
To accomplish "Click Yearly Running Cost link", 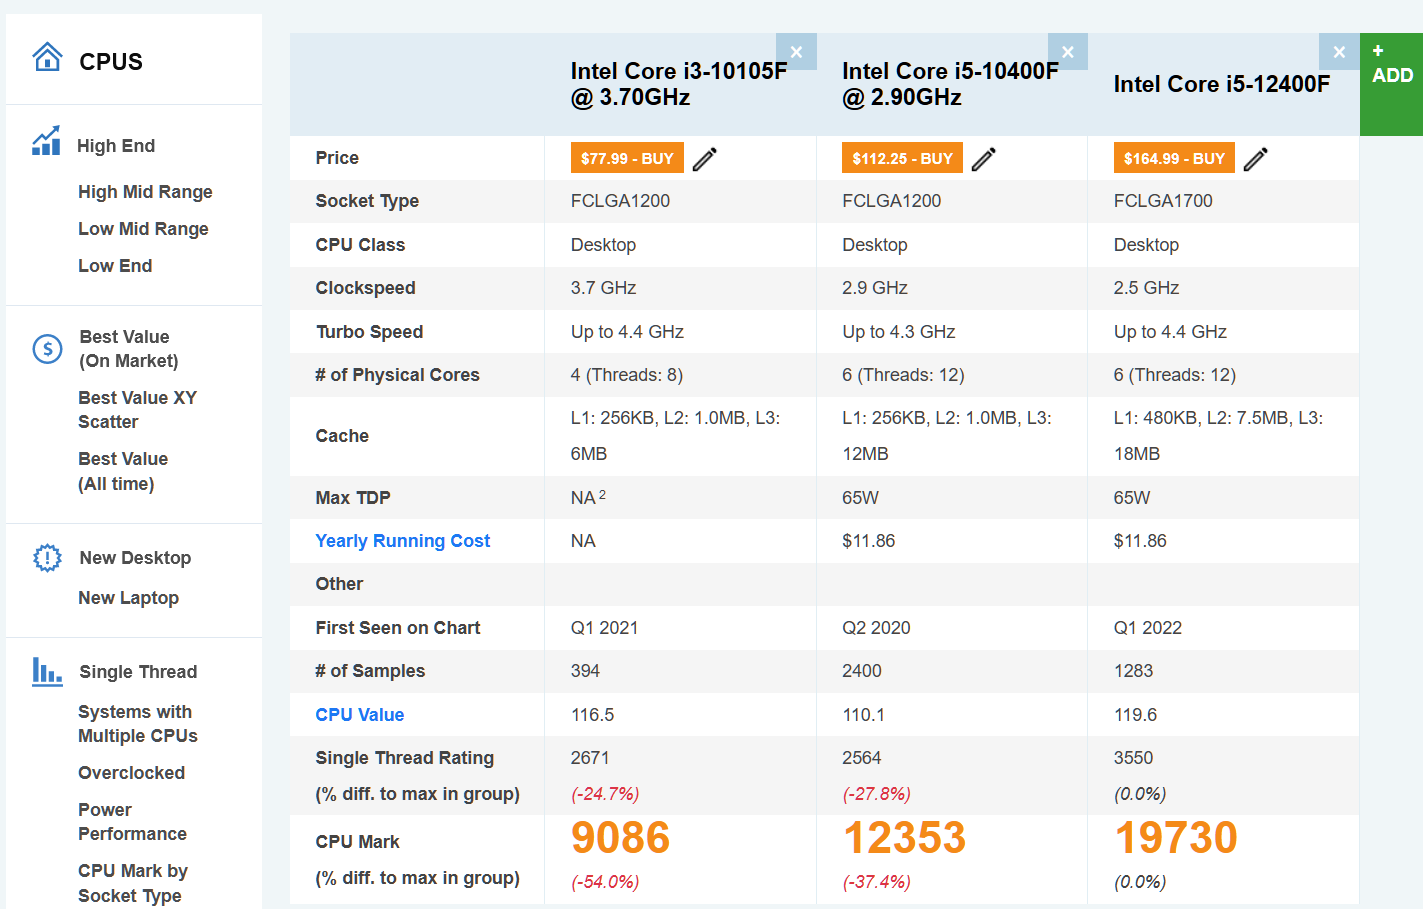I will [x=402, y=541].
